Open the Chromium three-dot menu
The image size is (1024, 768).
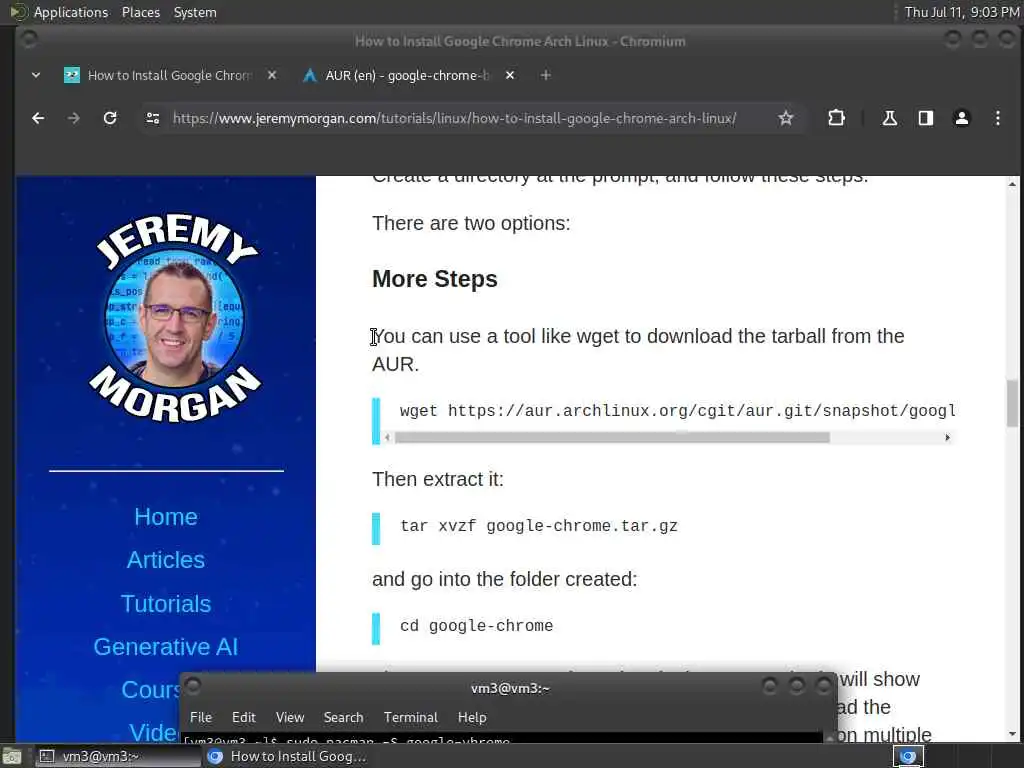click(997, 118)
